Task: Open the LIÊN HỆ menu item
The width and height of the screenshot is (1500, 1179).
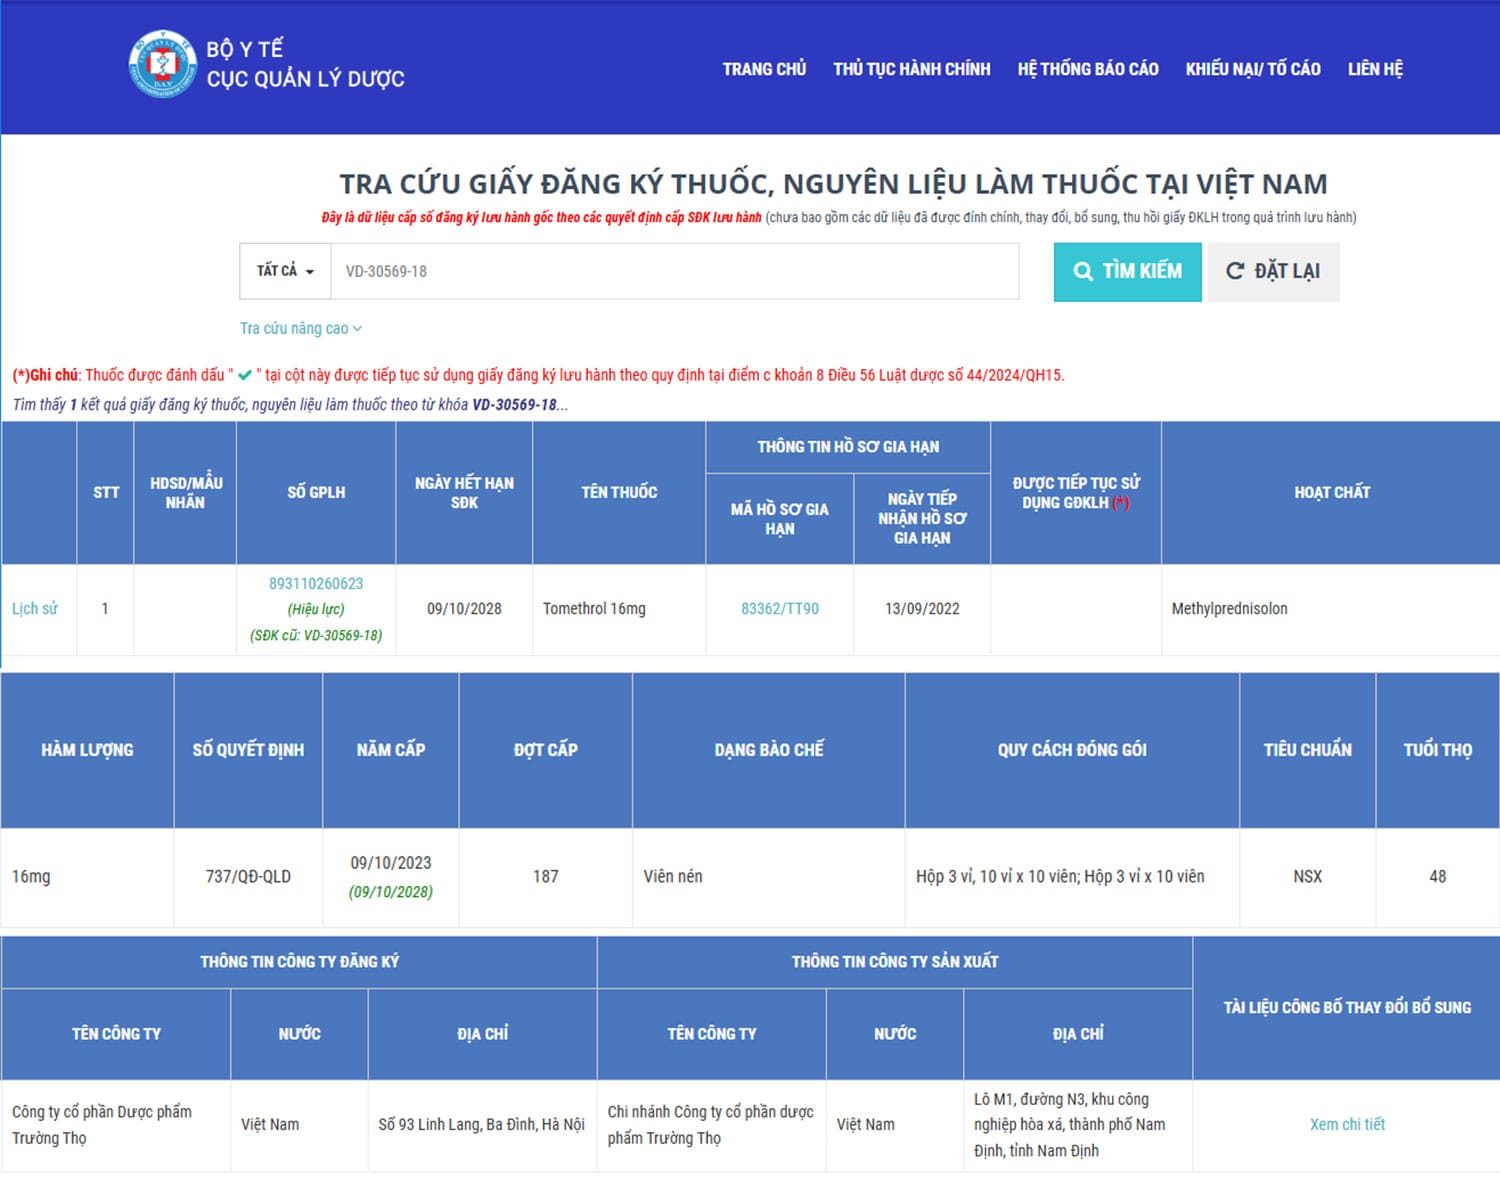Action: tap(1375, 69)
